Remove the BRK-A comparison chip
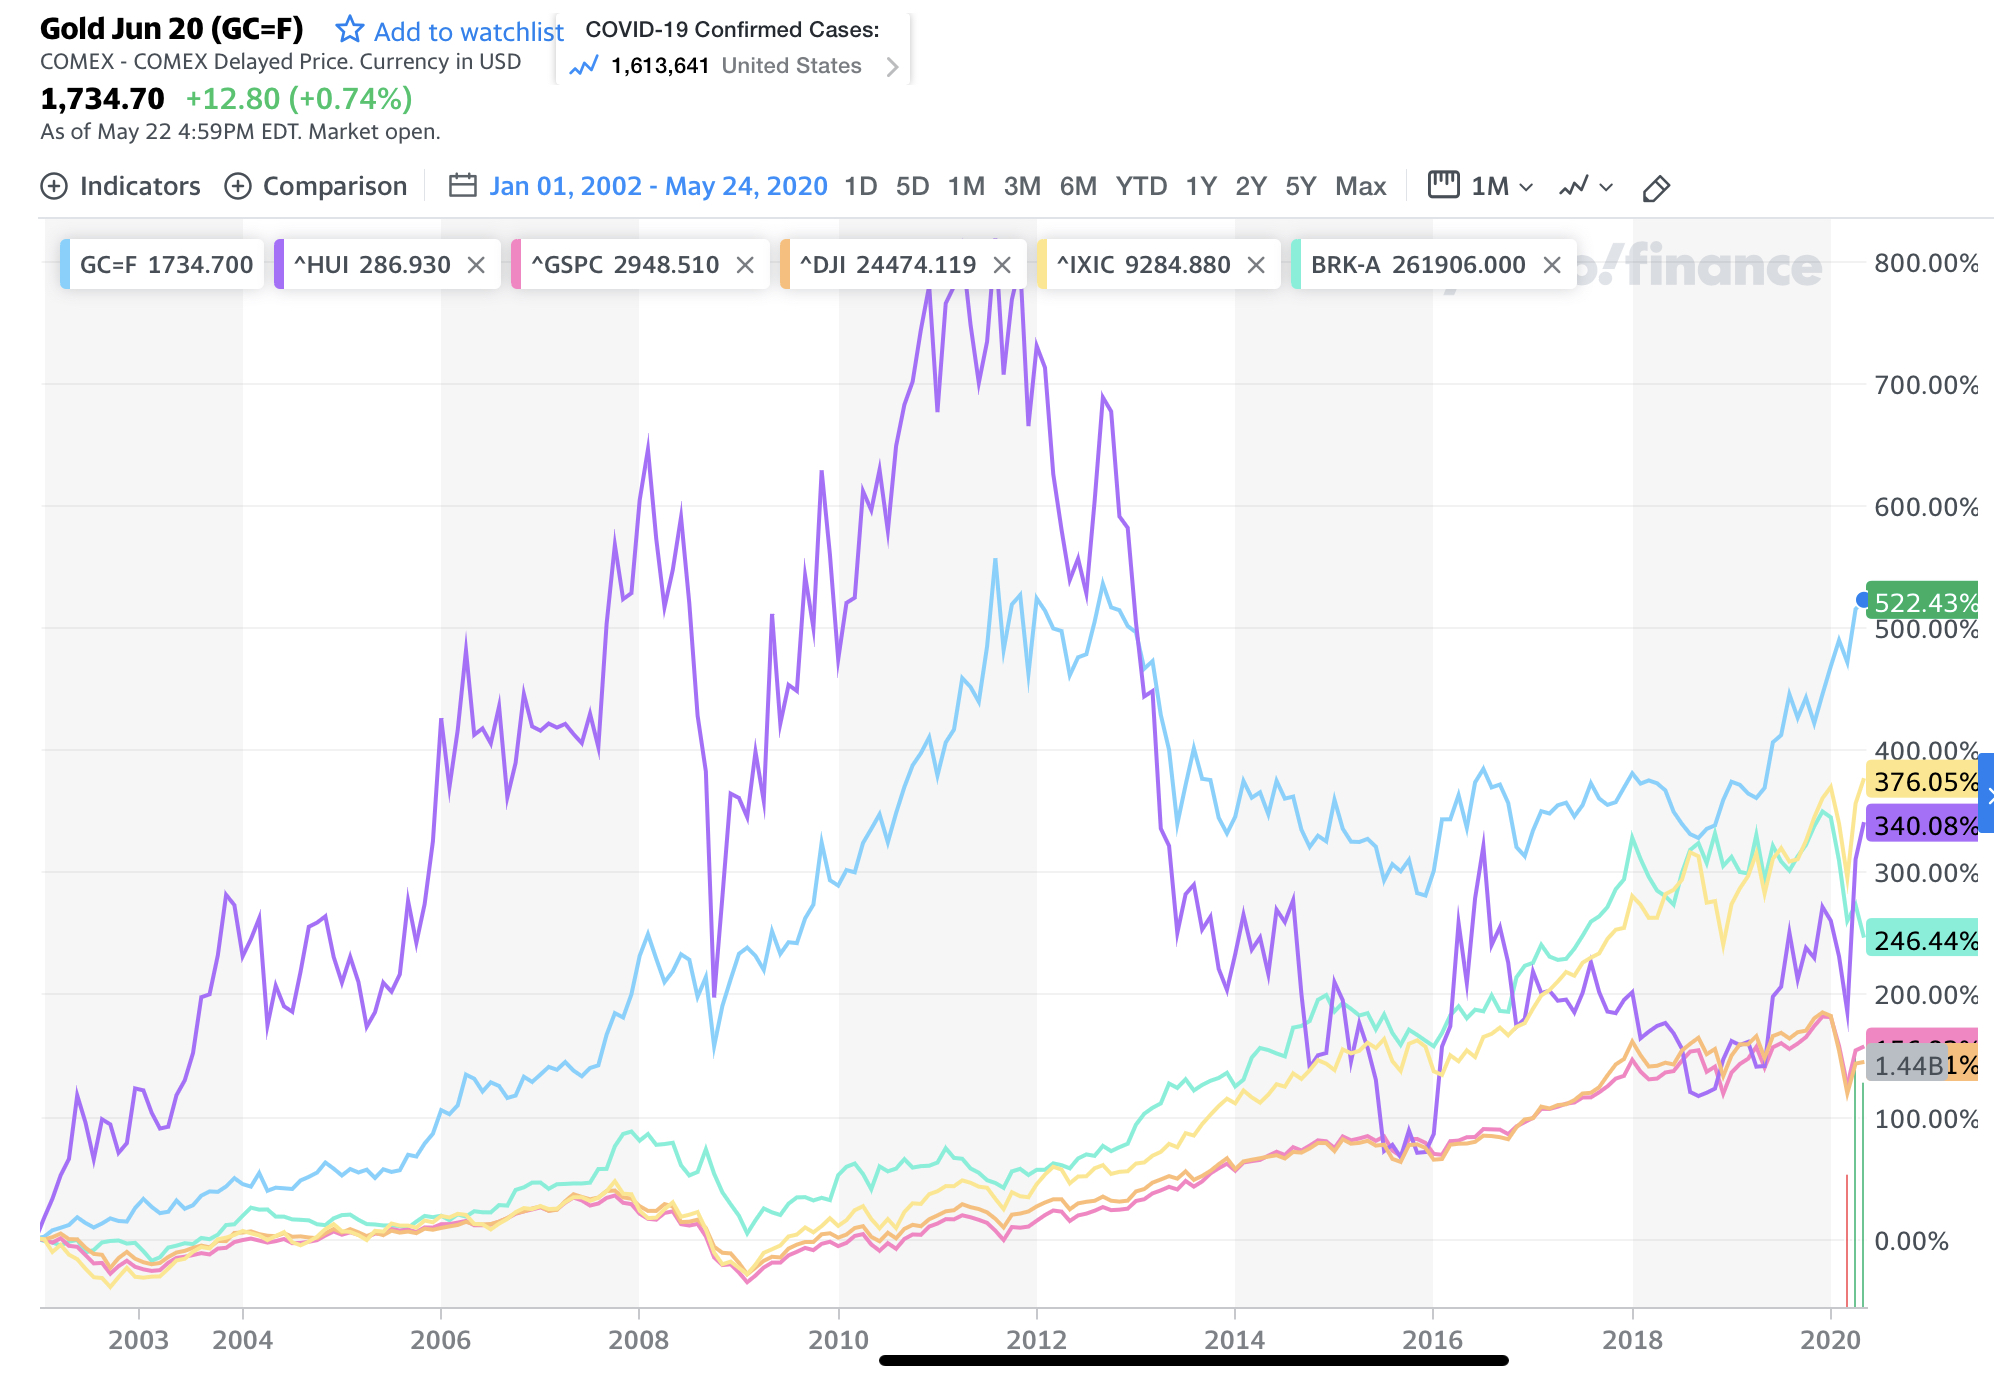This screenshot has height=1381, width=1994. [1552, 265]
